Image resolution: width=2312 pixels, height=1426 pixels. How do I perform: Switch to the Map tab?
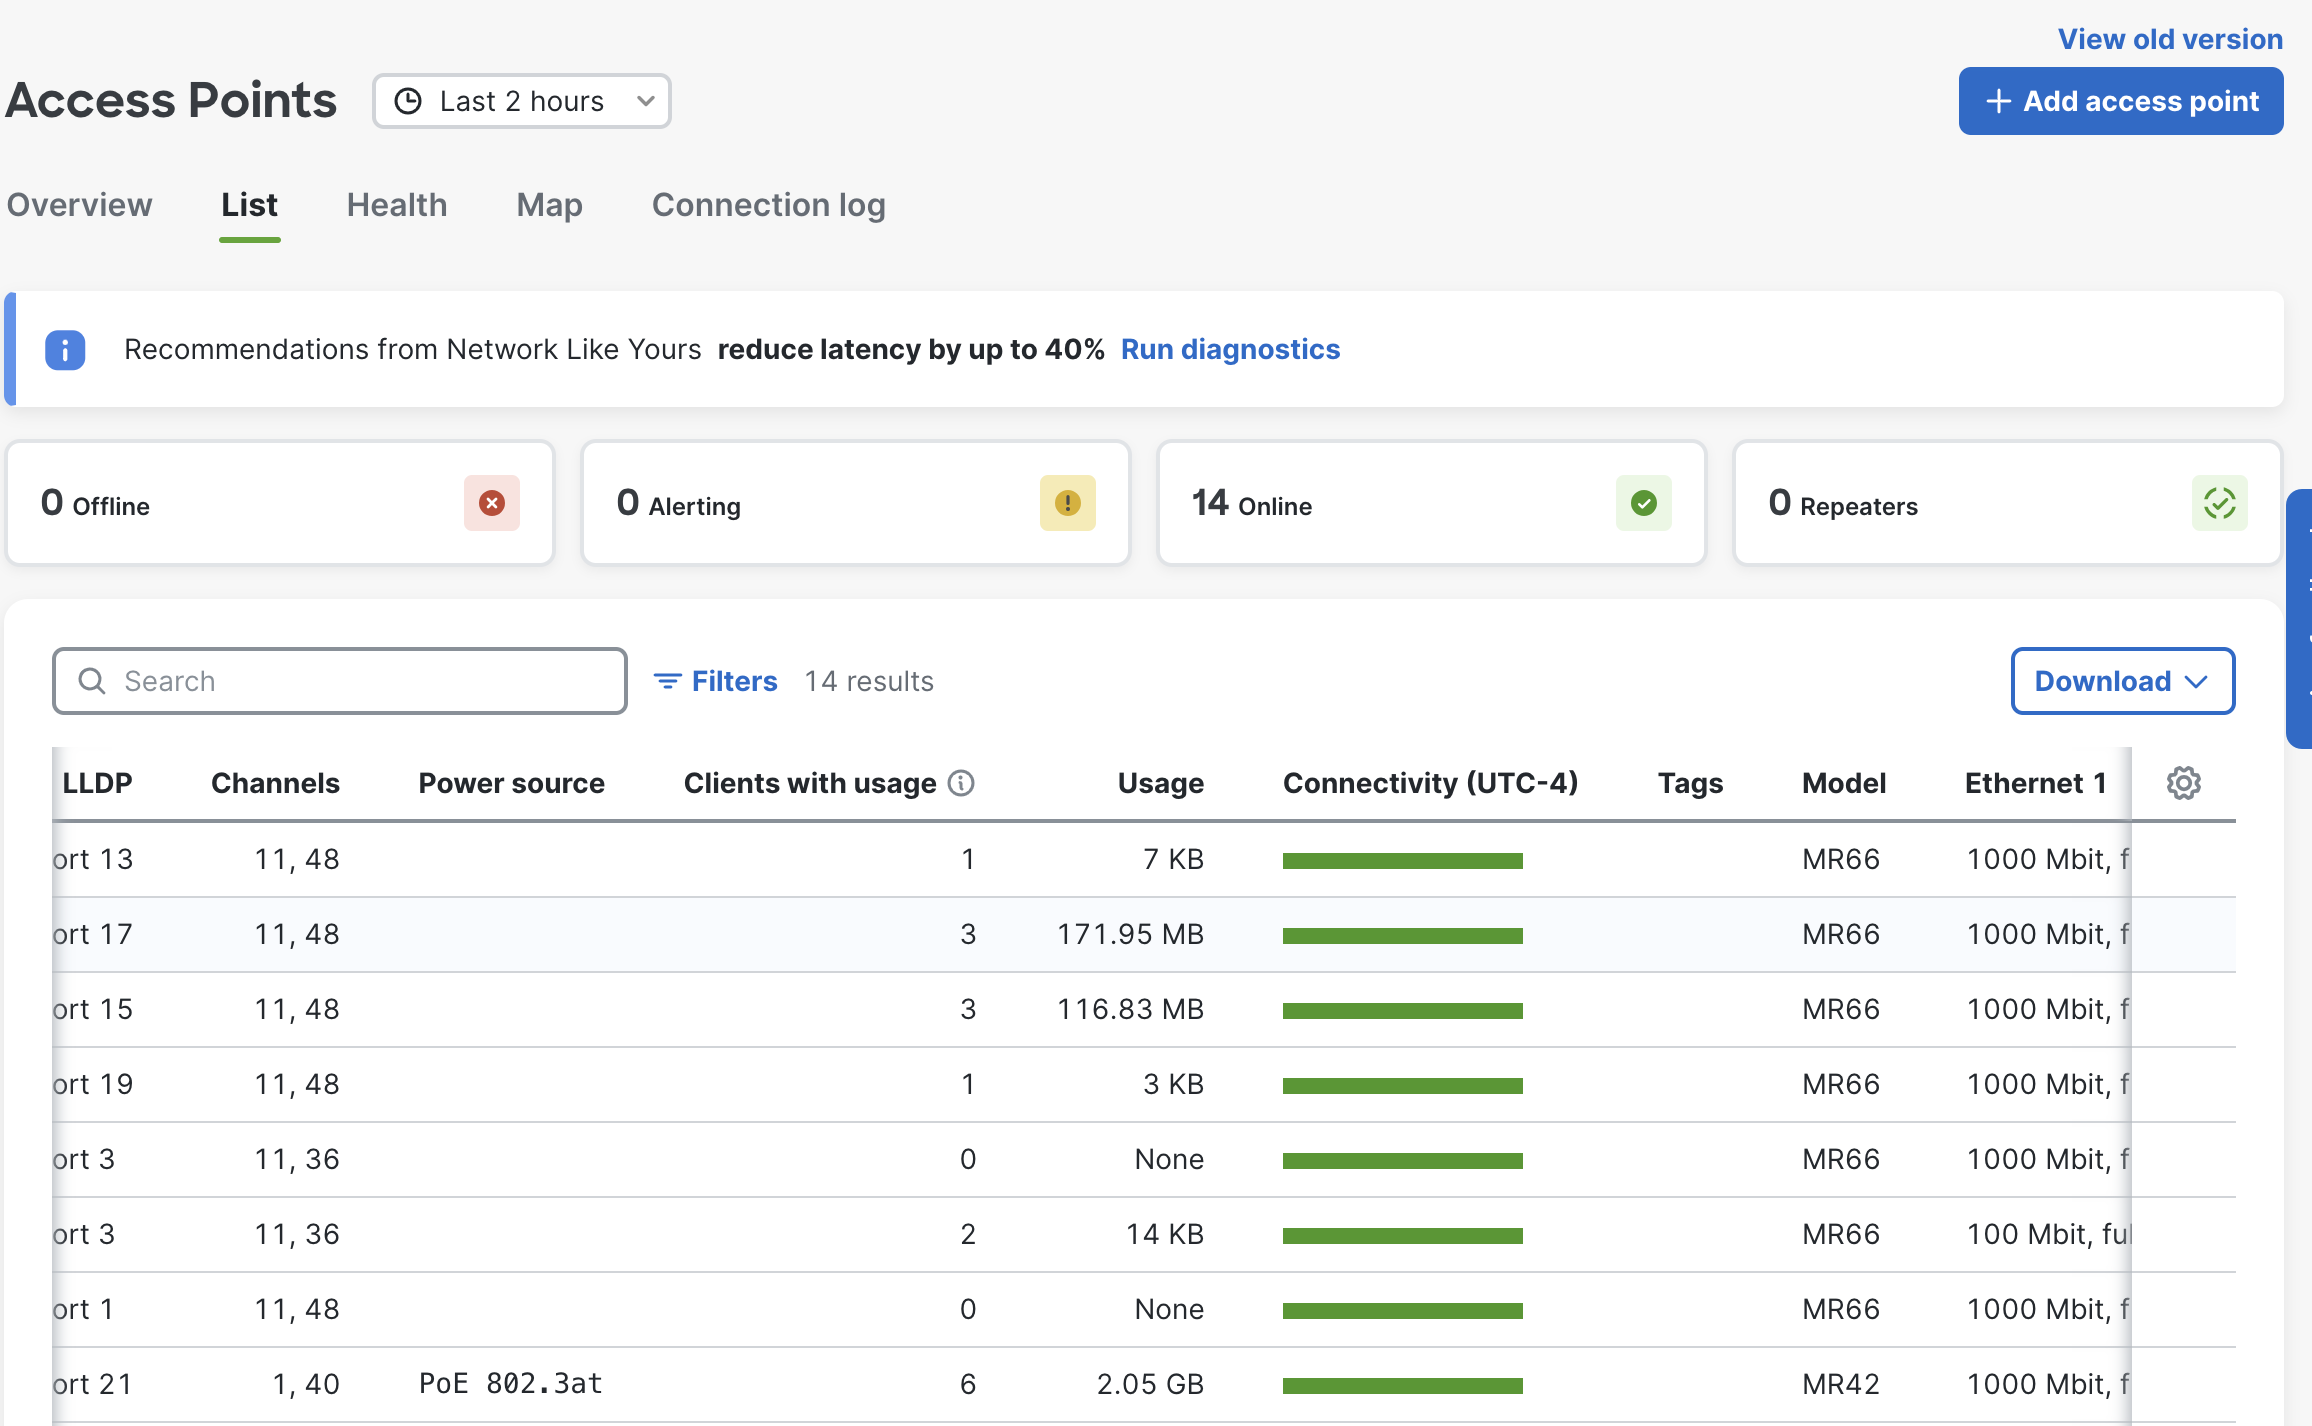(549, 205)
